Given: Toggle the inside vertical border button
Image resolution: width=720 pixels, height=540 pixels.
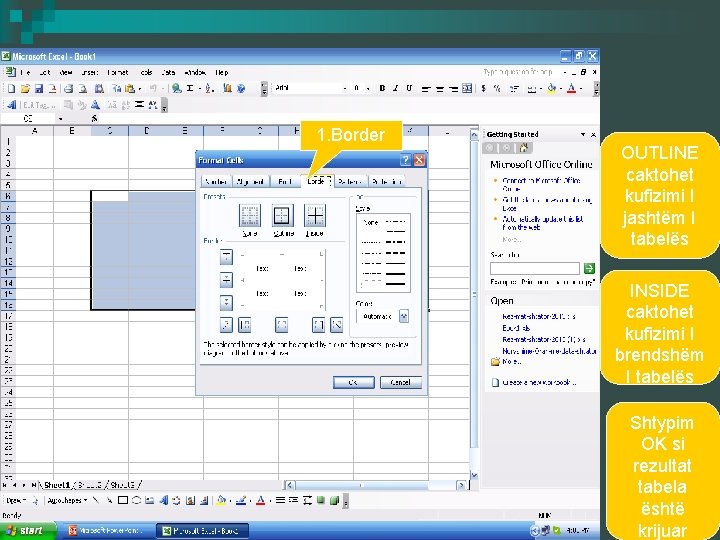Looking at the screenshot, I should (281, 325).
